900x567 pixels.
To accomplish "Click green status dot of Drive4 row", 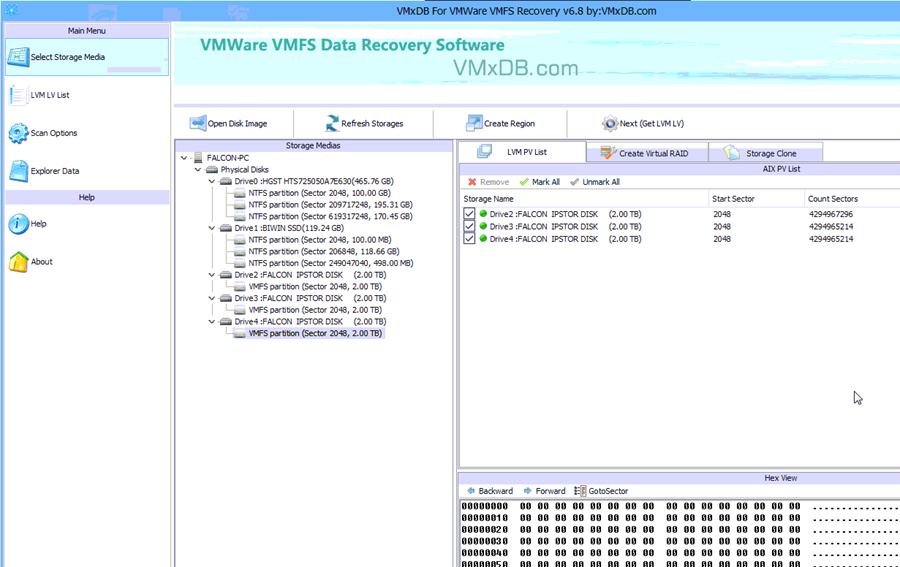I will point(483,239).
